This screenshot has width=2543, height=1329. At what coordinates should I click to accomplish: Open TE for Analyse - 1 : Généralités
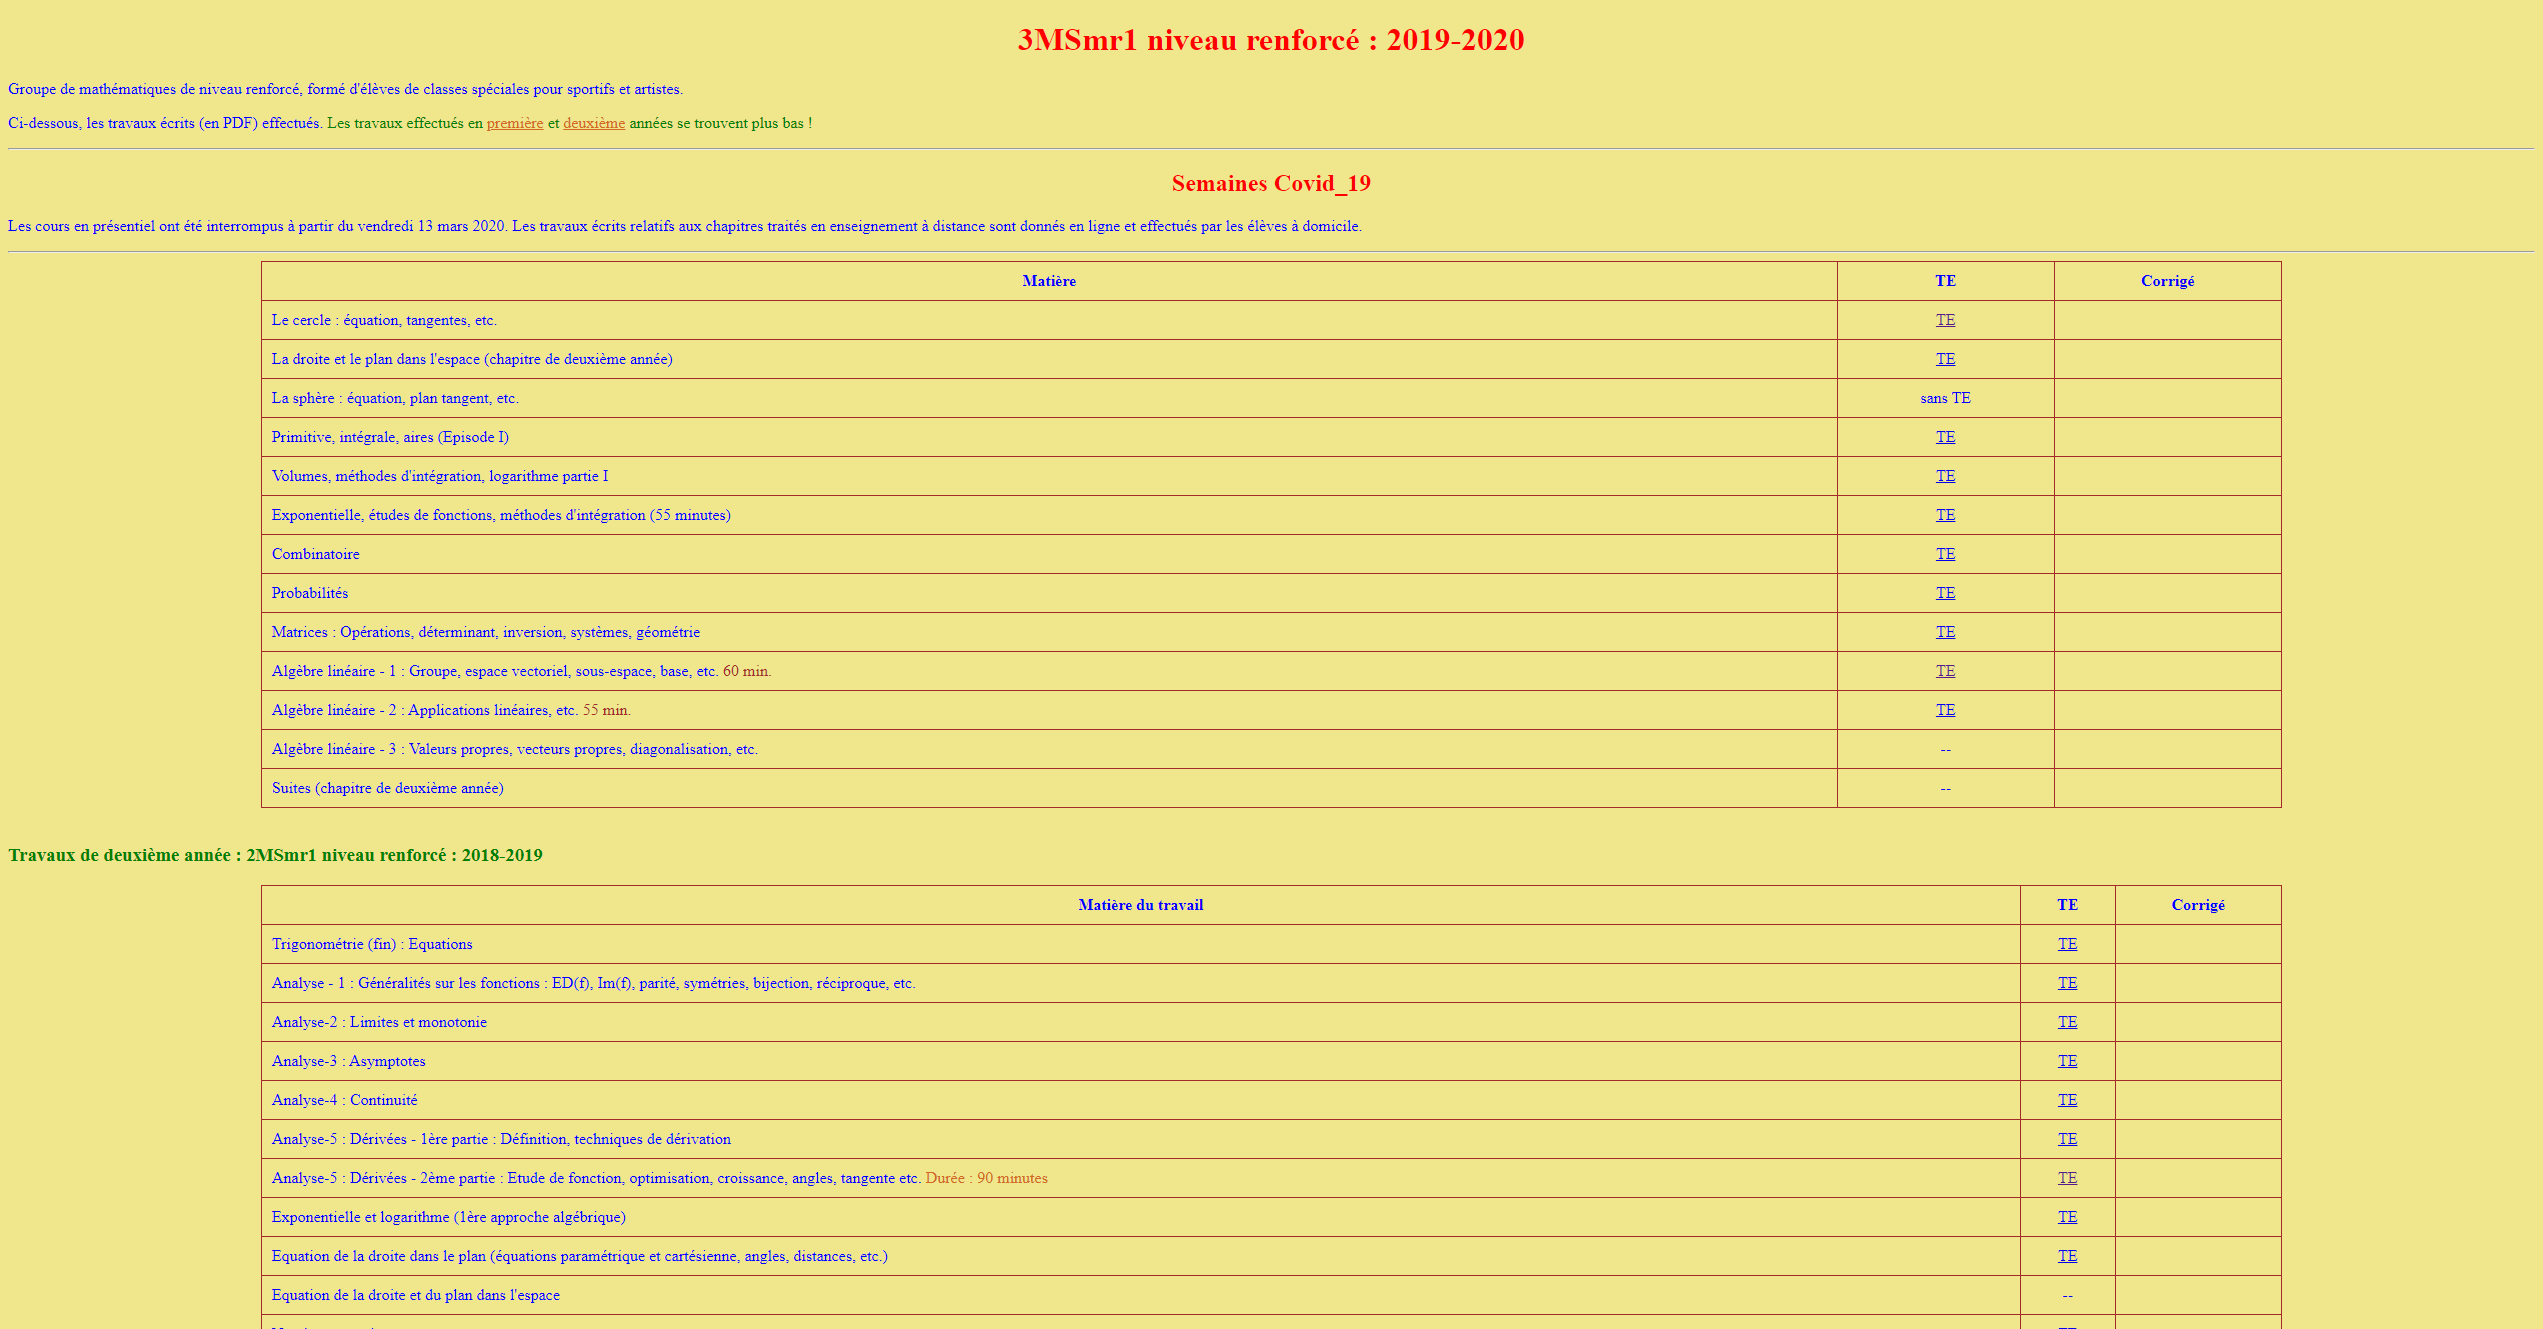pyautogui.click(x=2066, y=983)
